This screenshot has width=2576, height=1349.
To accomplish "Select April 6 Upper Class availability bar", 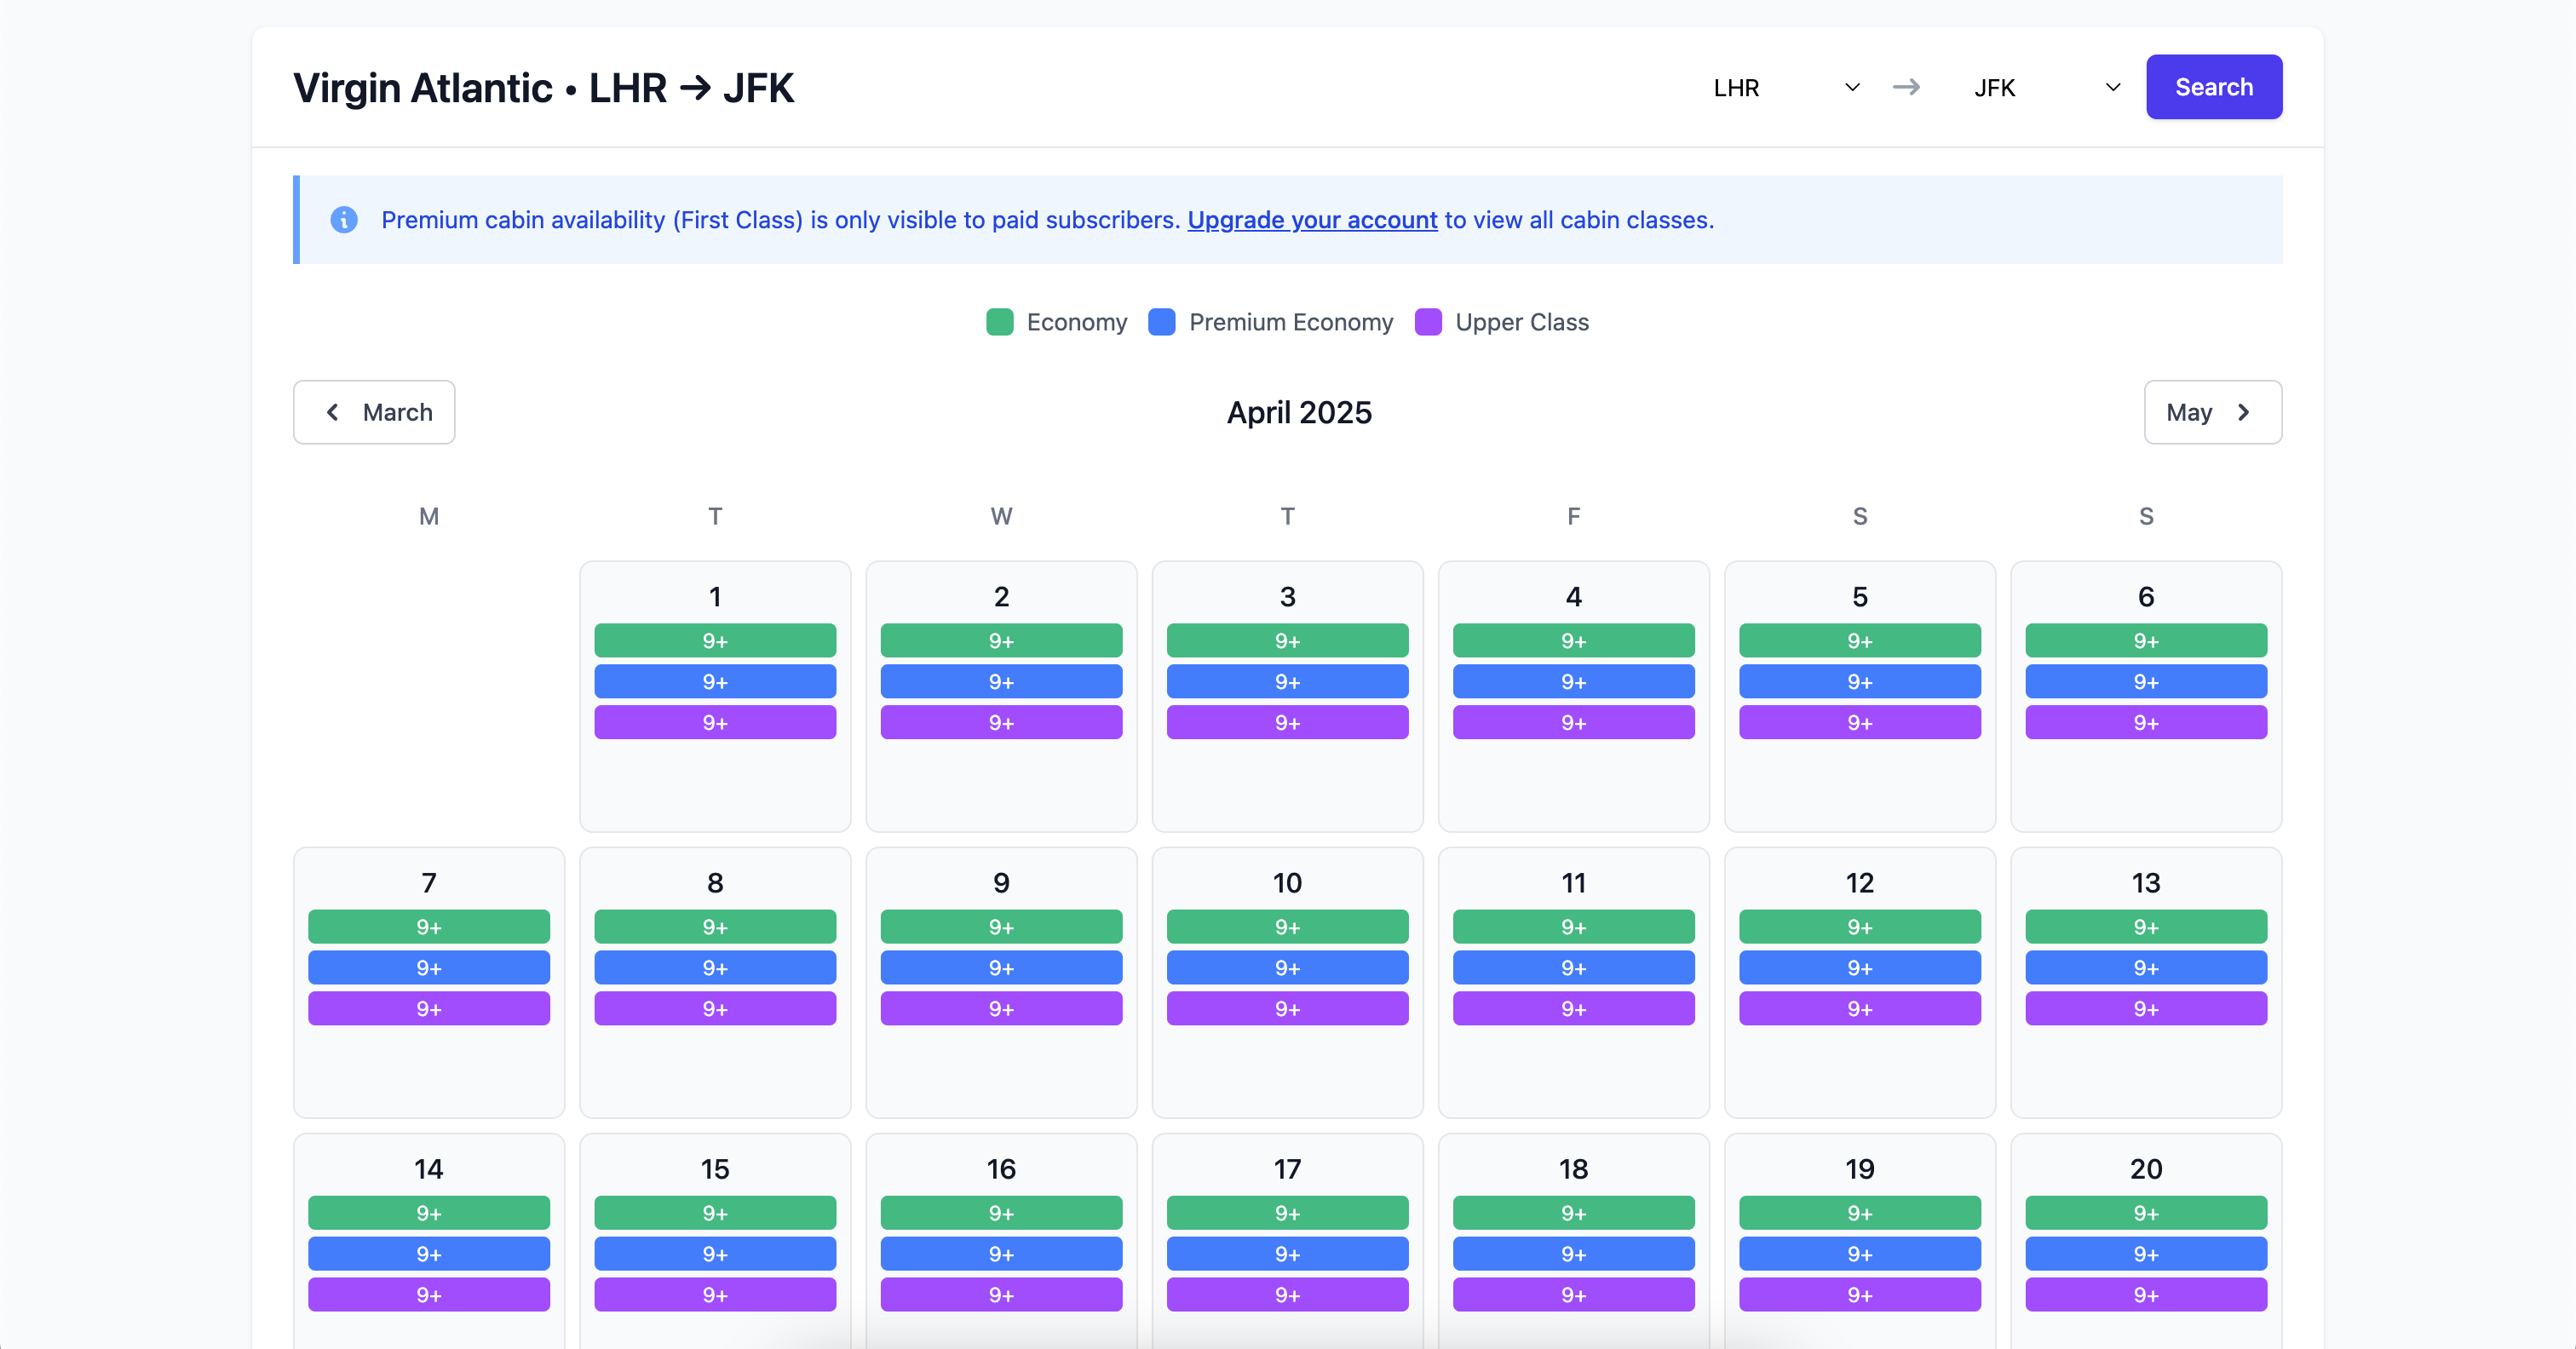I will (x=2146, y=723).
